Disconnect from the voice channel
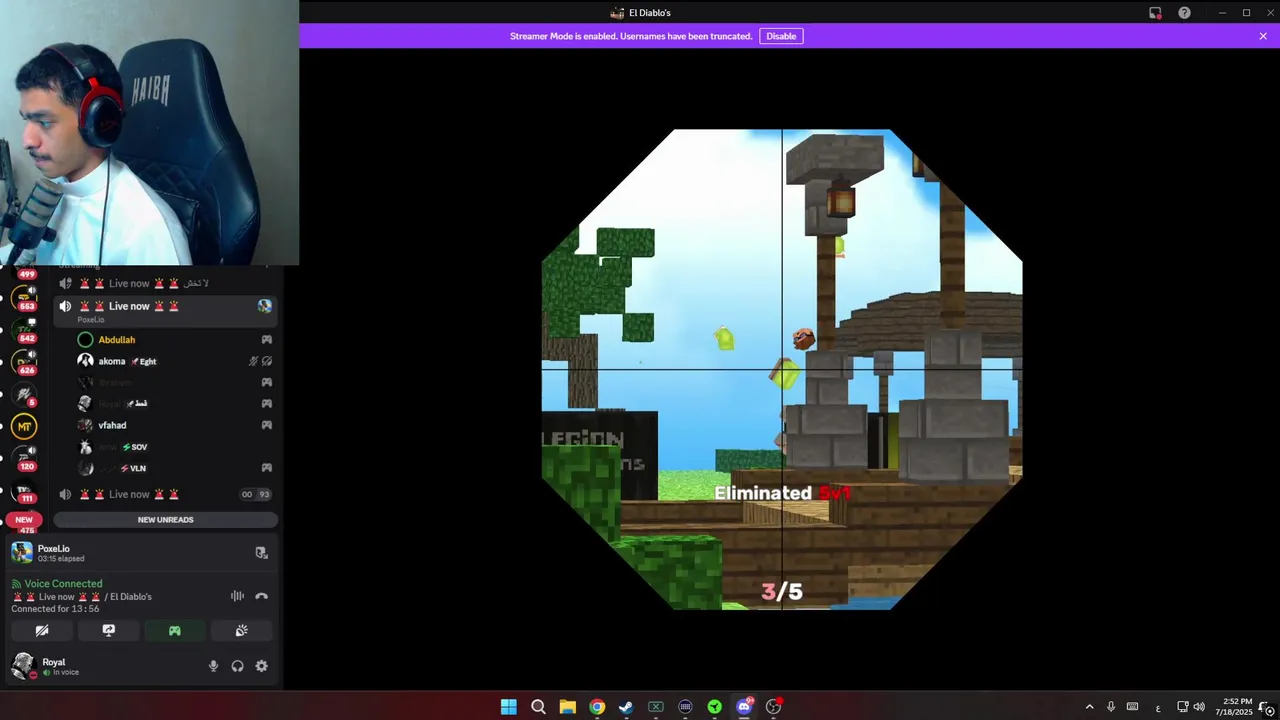Viewport: 1280px width, 720px height. click(261, 596)
